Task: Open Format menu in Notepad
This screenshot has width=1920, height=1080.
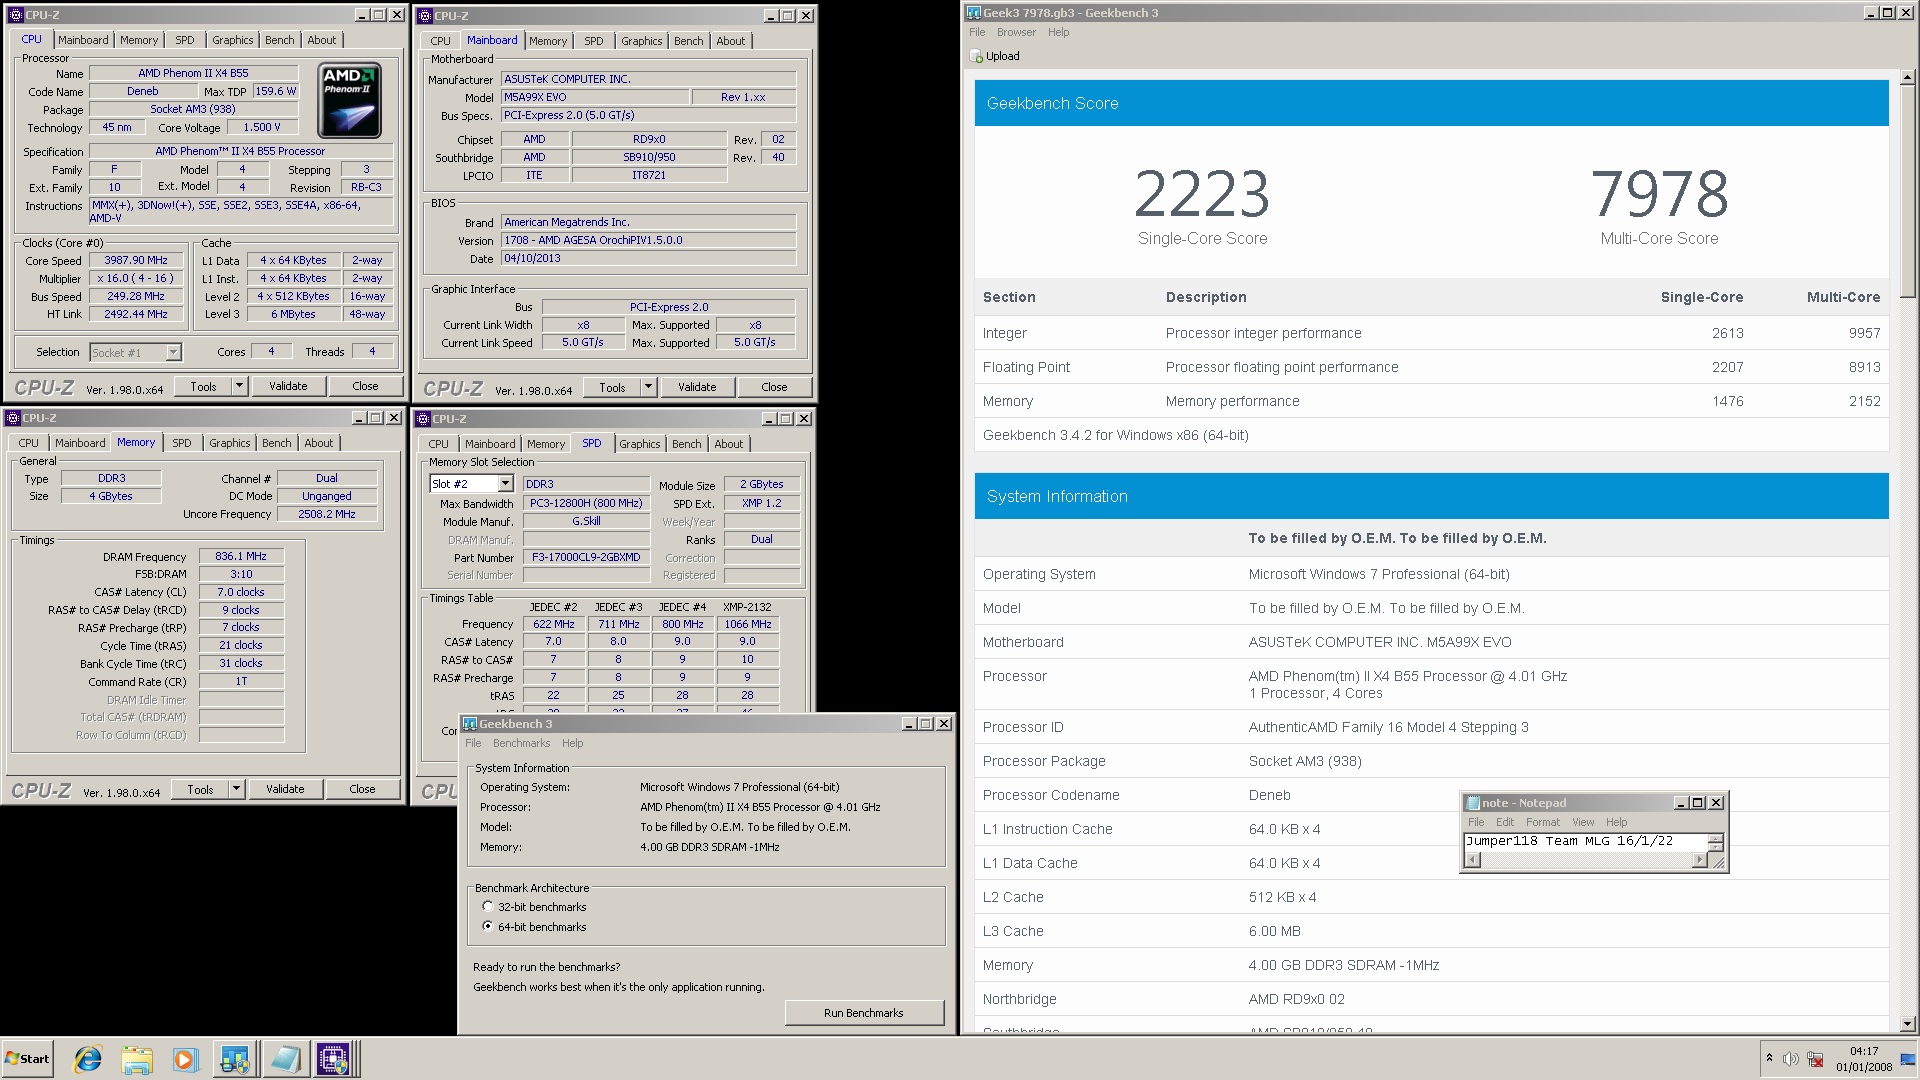Action: pos(1542,822)
